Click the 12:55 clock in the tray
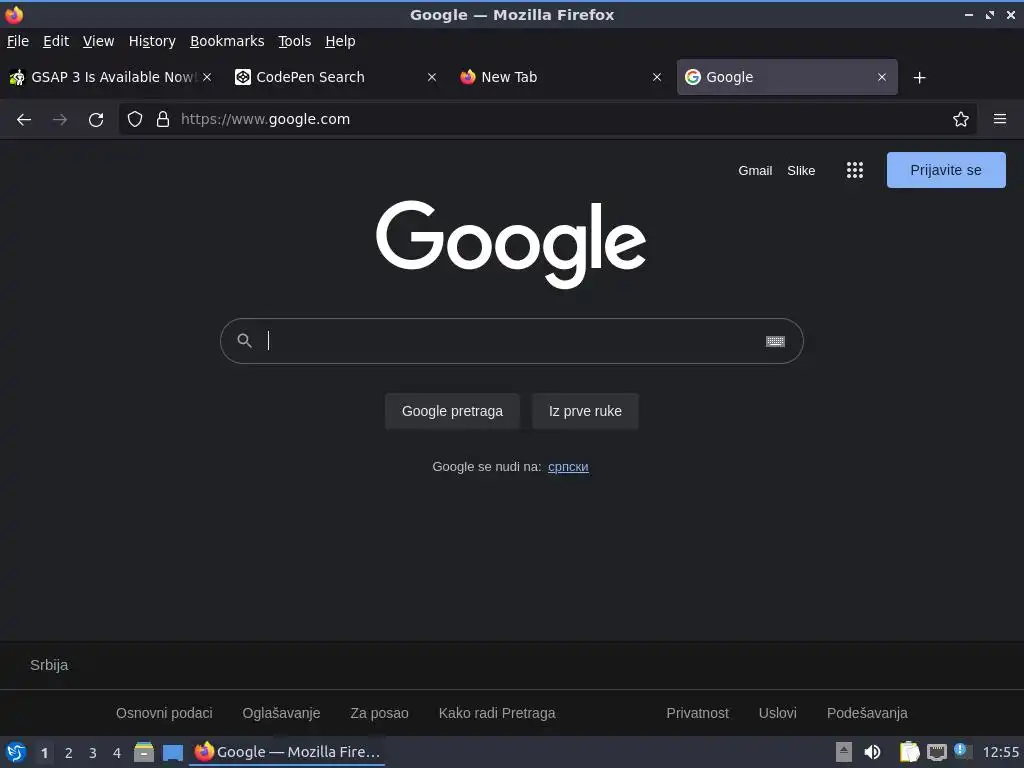Image resolution: width=1024 pixels, height=768 pixels. click(1000, 752)
